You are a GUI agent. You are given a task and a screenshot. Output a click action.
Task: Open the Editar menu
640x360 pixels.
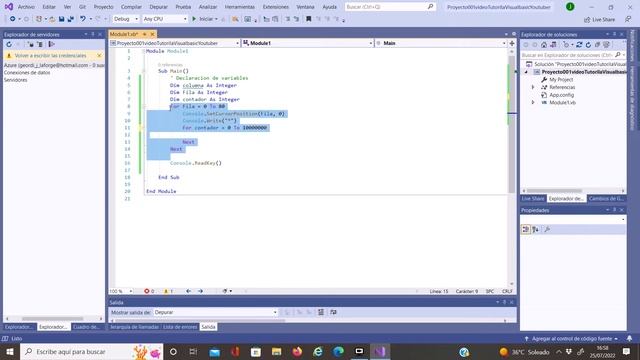49,7
